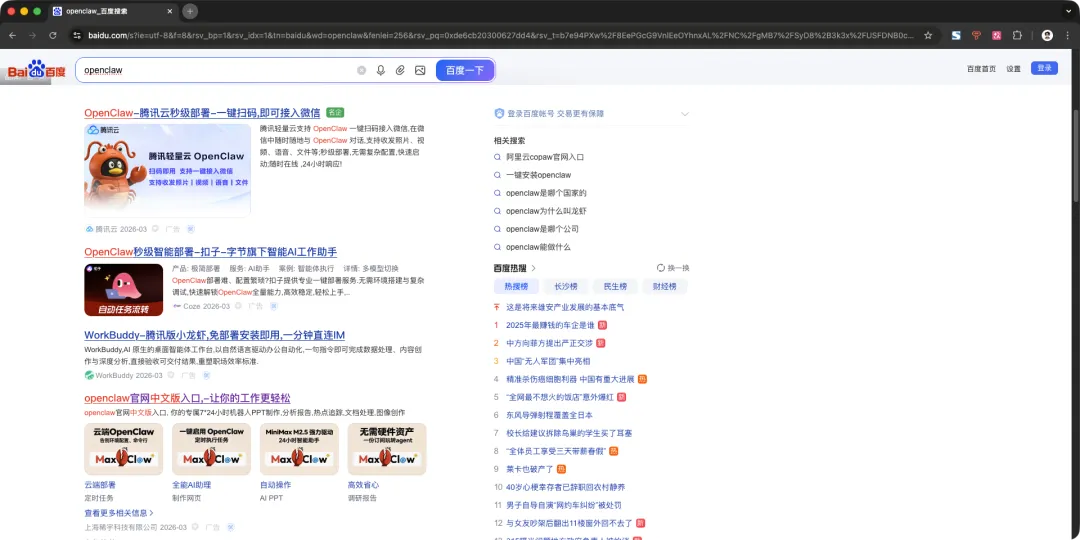The height and width of the screenshot is (540, 1080).
Task: Expand 百度热搜 header arrow
Action: [x=534, y=268]
